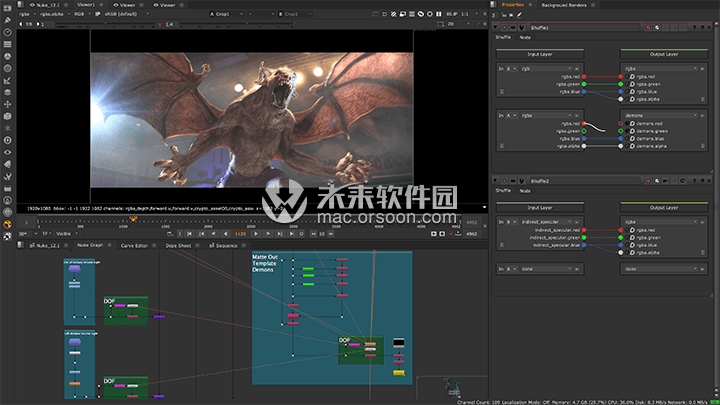Collapse the Shuffle1 properties panel arrow

(495, 28)
